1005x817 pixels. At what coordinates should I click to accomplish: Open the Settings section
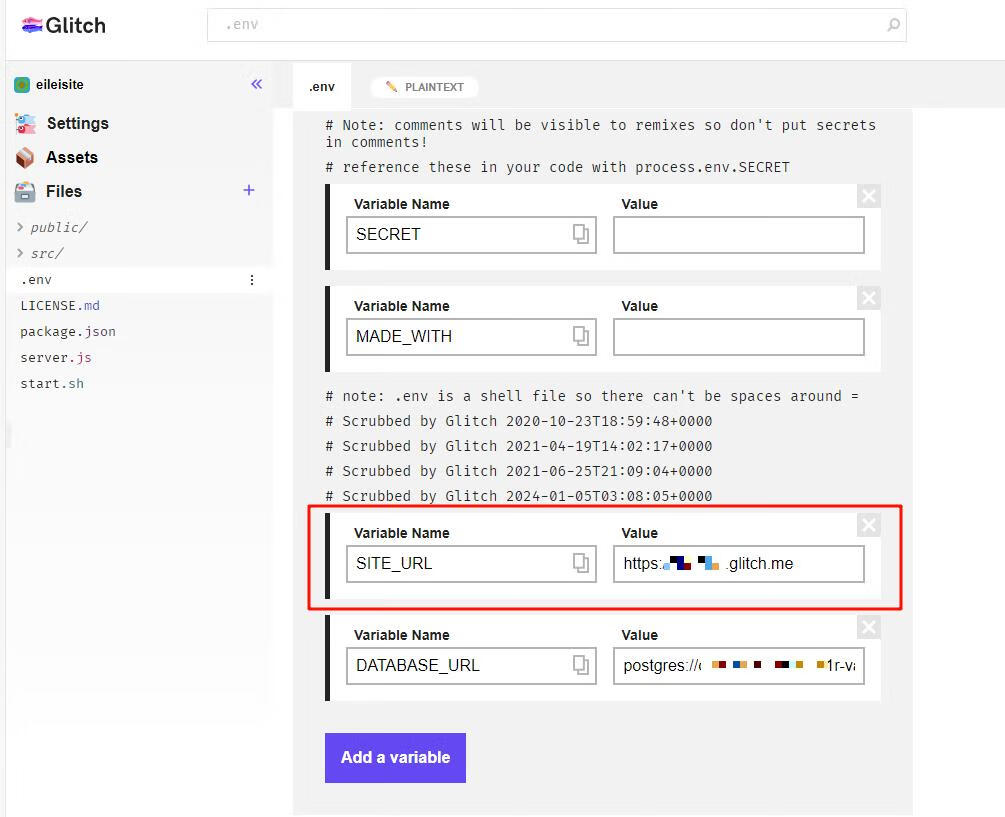77,123
